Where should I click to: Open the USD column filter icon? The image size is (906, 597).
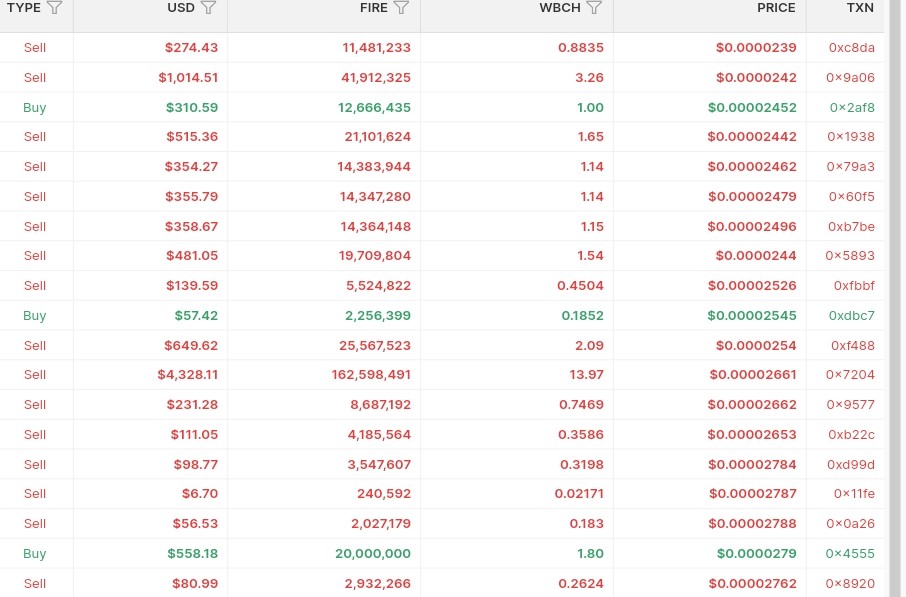coord(208,8)
